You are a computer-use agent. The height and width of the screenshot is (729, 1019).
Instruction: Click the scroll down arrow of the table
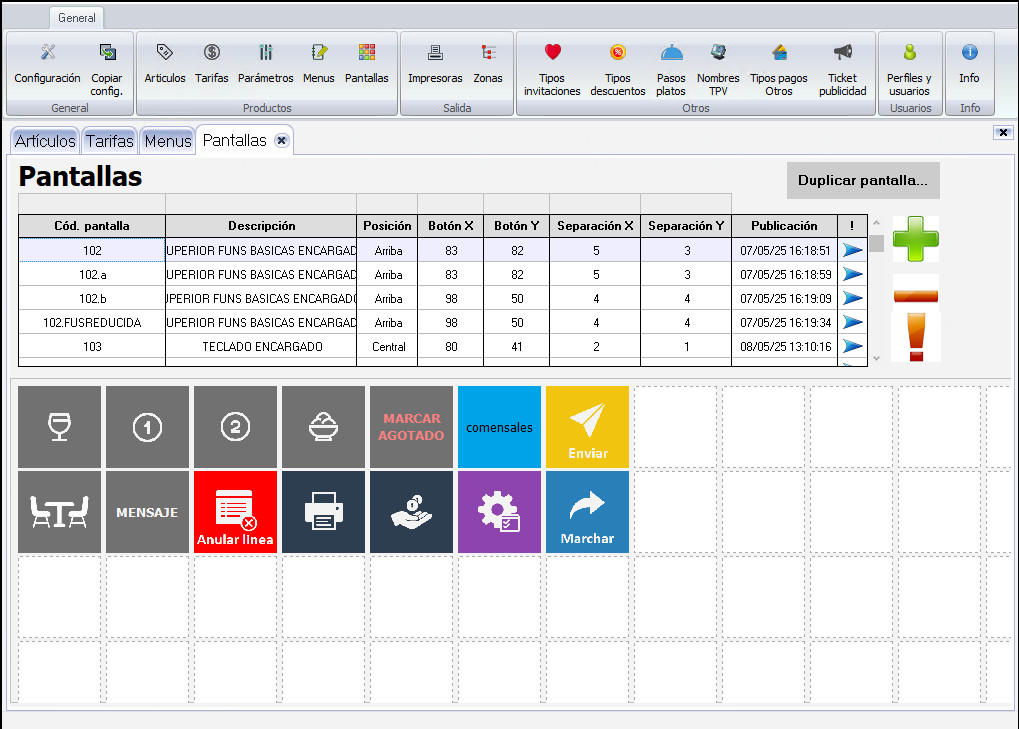(x=876, y=359)
